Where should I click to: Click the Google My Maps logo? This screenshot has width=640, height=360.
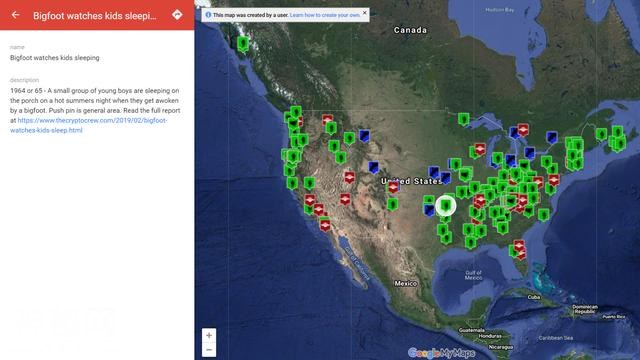coord(441,353)
